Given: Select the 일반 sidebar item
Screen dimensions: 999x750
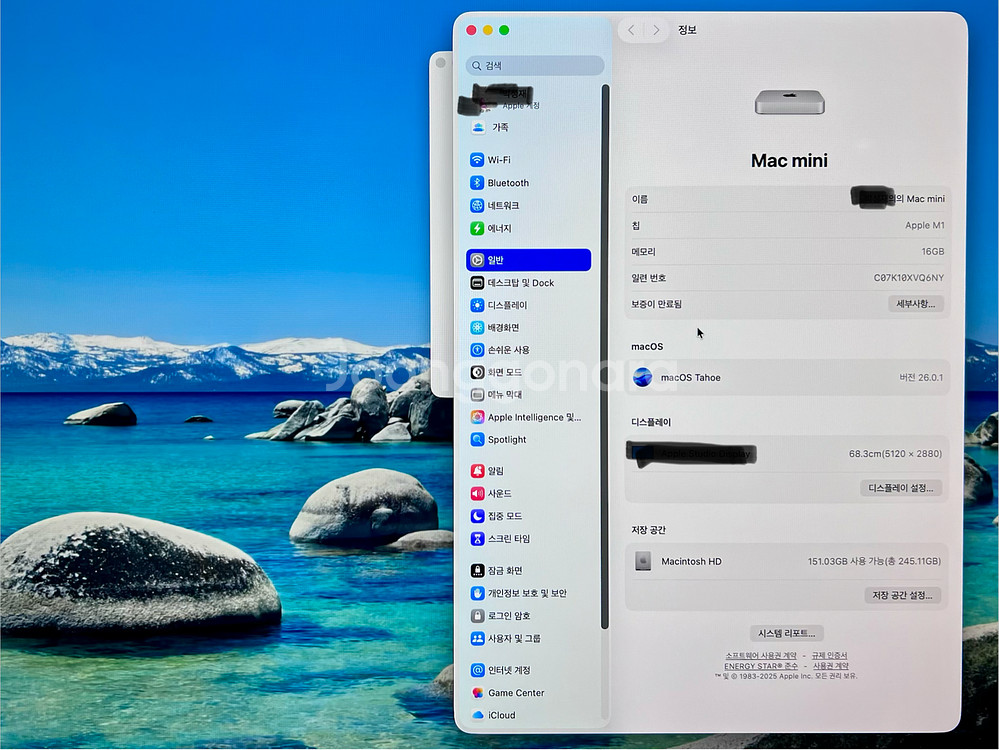Looking at the screenshot, I should [x=528, y=260].
